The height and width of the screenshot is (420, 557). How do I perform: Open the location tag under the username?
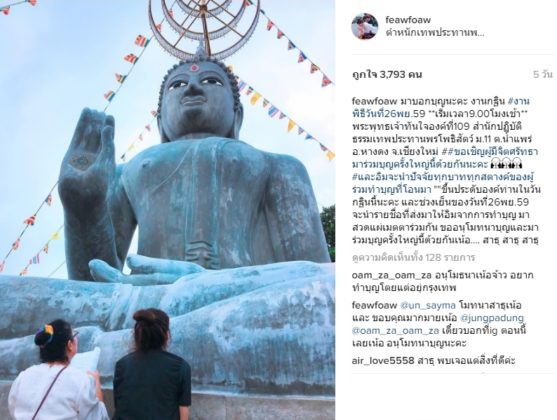pos(435,33)
